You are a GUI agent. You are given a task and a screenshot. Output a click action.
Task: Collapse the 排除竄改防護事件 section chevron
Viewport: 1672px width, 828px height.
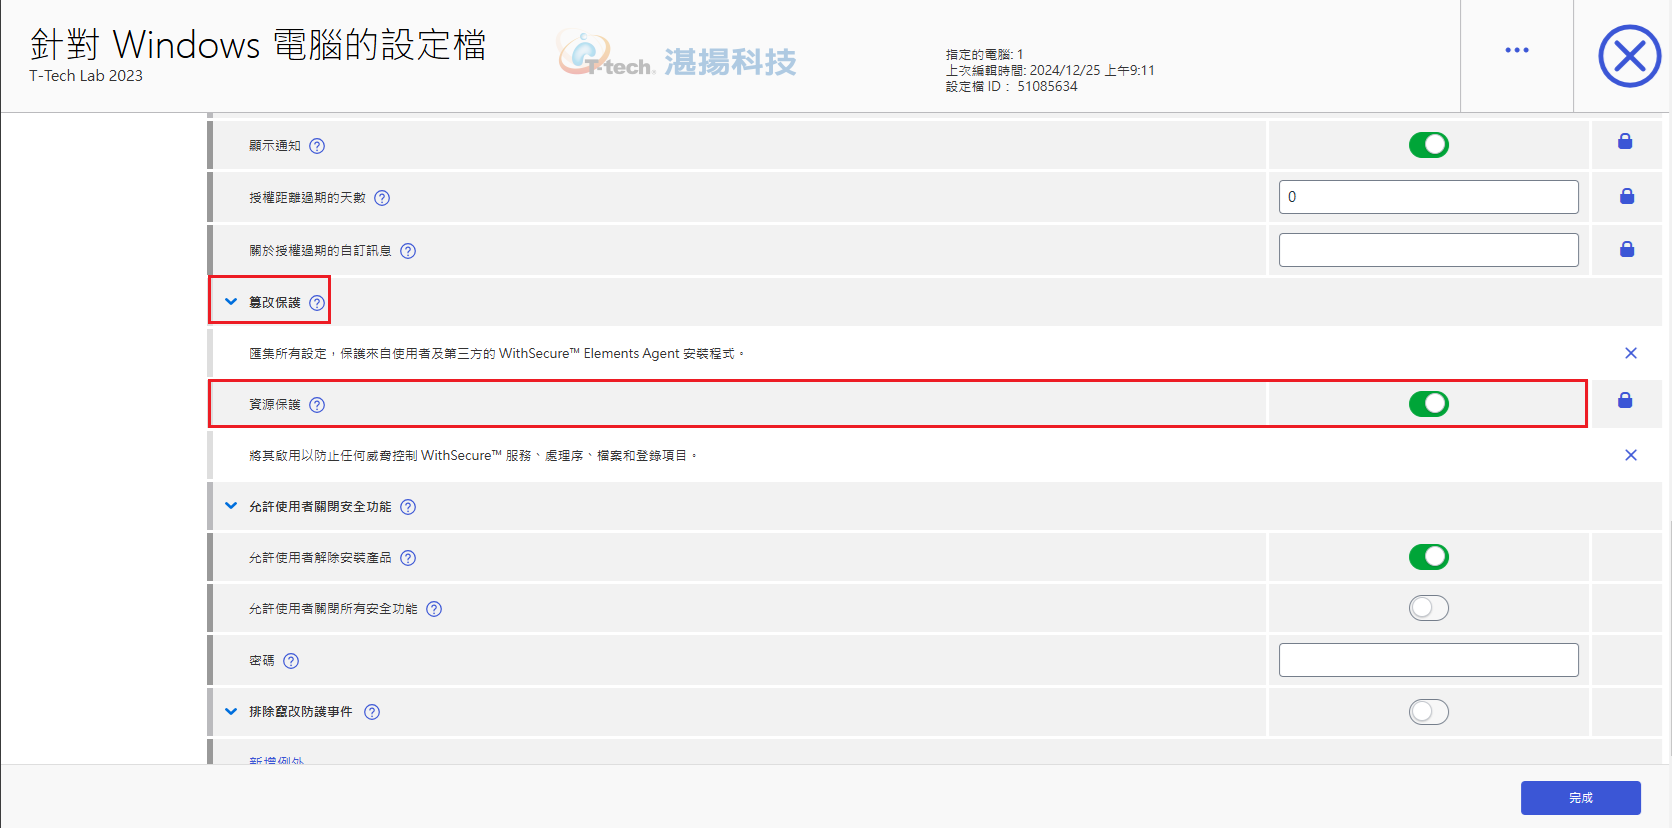click(231, 712)
